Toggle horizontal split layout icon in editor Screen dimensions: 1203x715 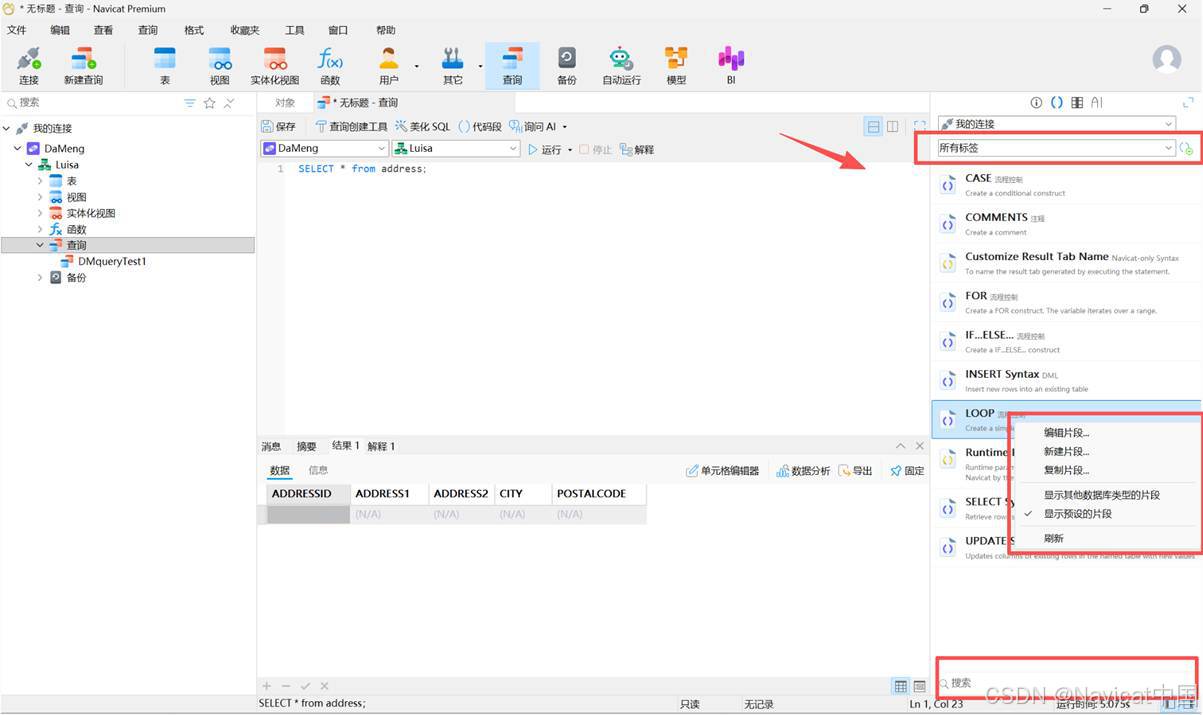point(874,126)
